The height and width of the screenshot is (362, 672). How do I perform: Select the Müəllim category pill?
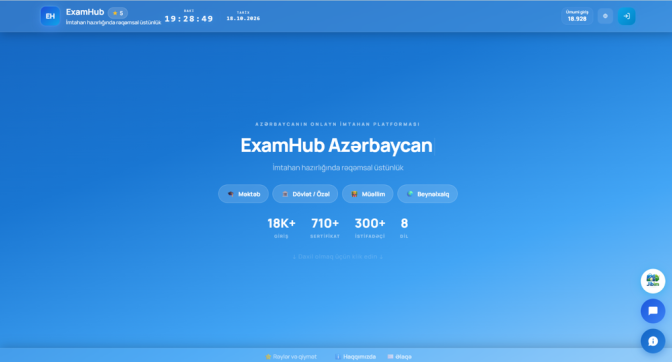tap(368, 194)
